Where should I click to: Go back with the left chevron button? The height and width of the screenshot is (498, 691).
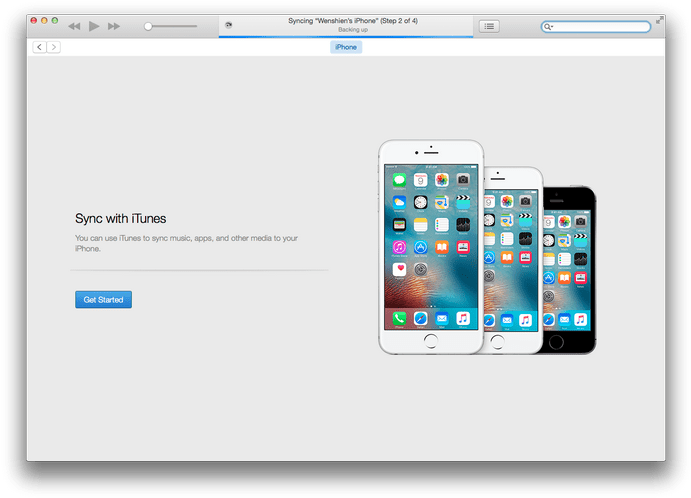[x=39, y=47]
